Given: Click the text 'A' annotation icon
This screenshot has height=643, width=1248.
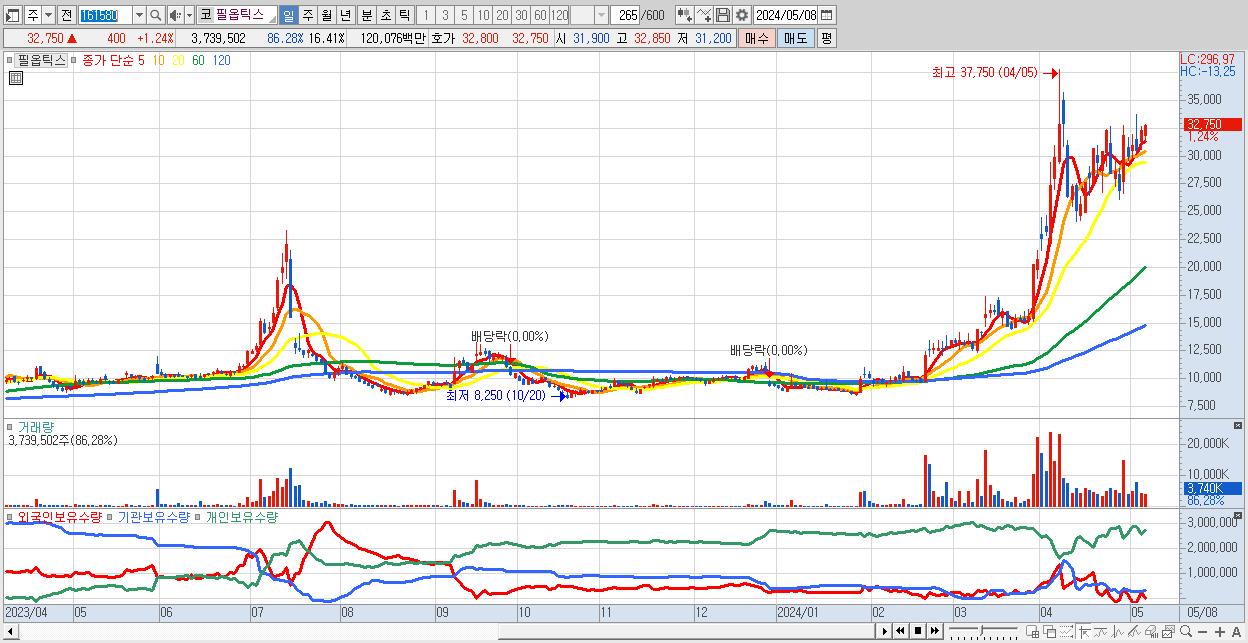Looking at the screenshot, I should pyautogui.click(x=1237, y=631).
